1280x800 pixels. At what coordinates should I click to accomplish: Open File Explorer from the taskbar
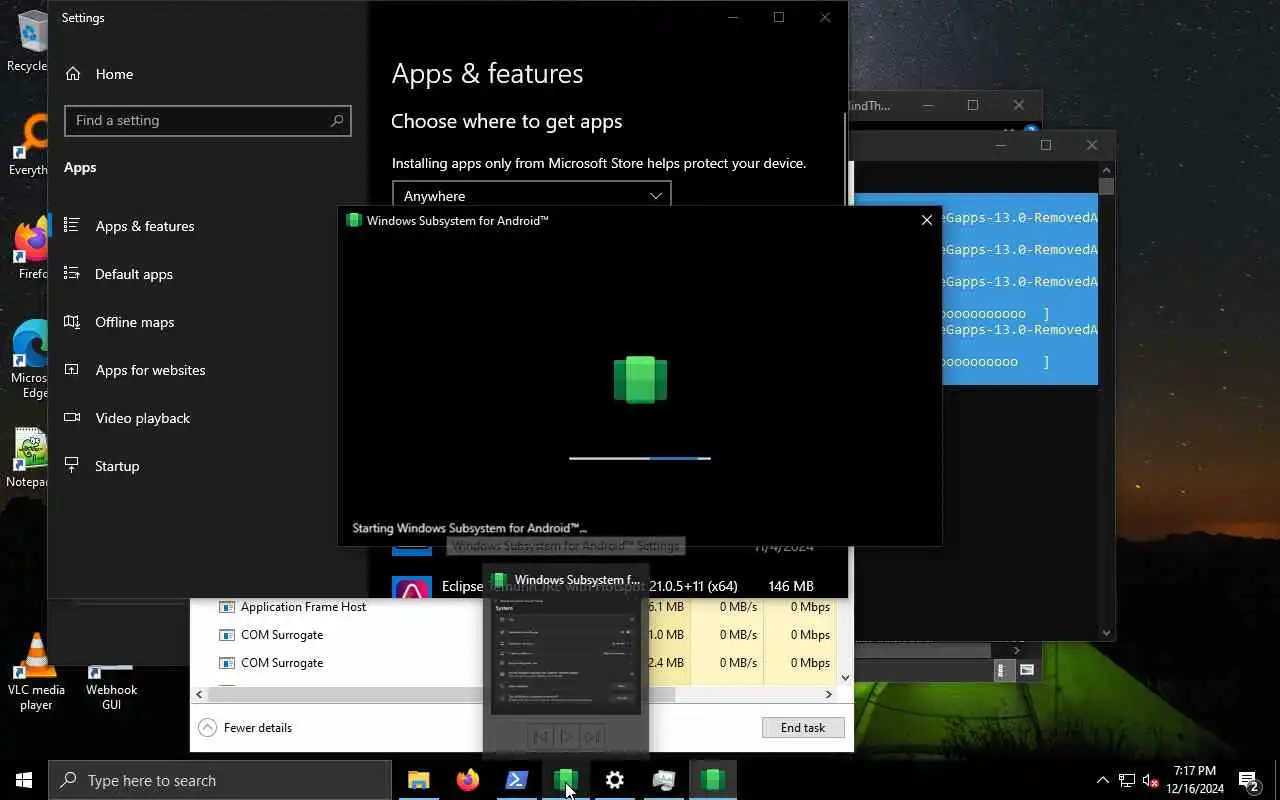[418, 780]
